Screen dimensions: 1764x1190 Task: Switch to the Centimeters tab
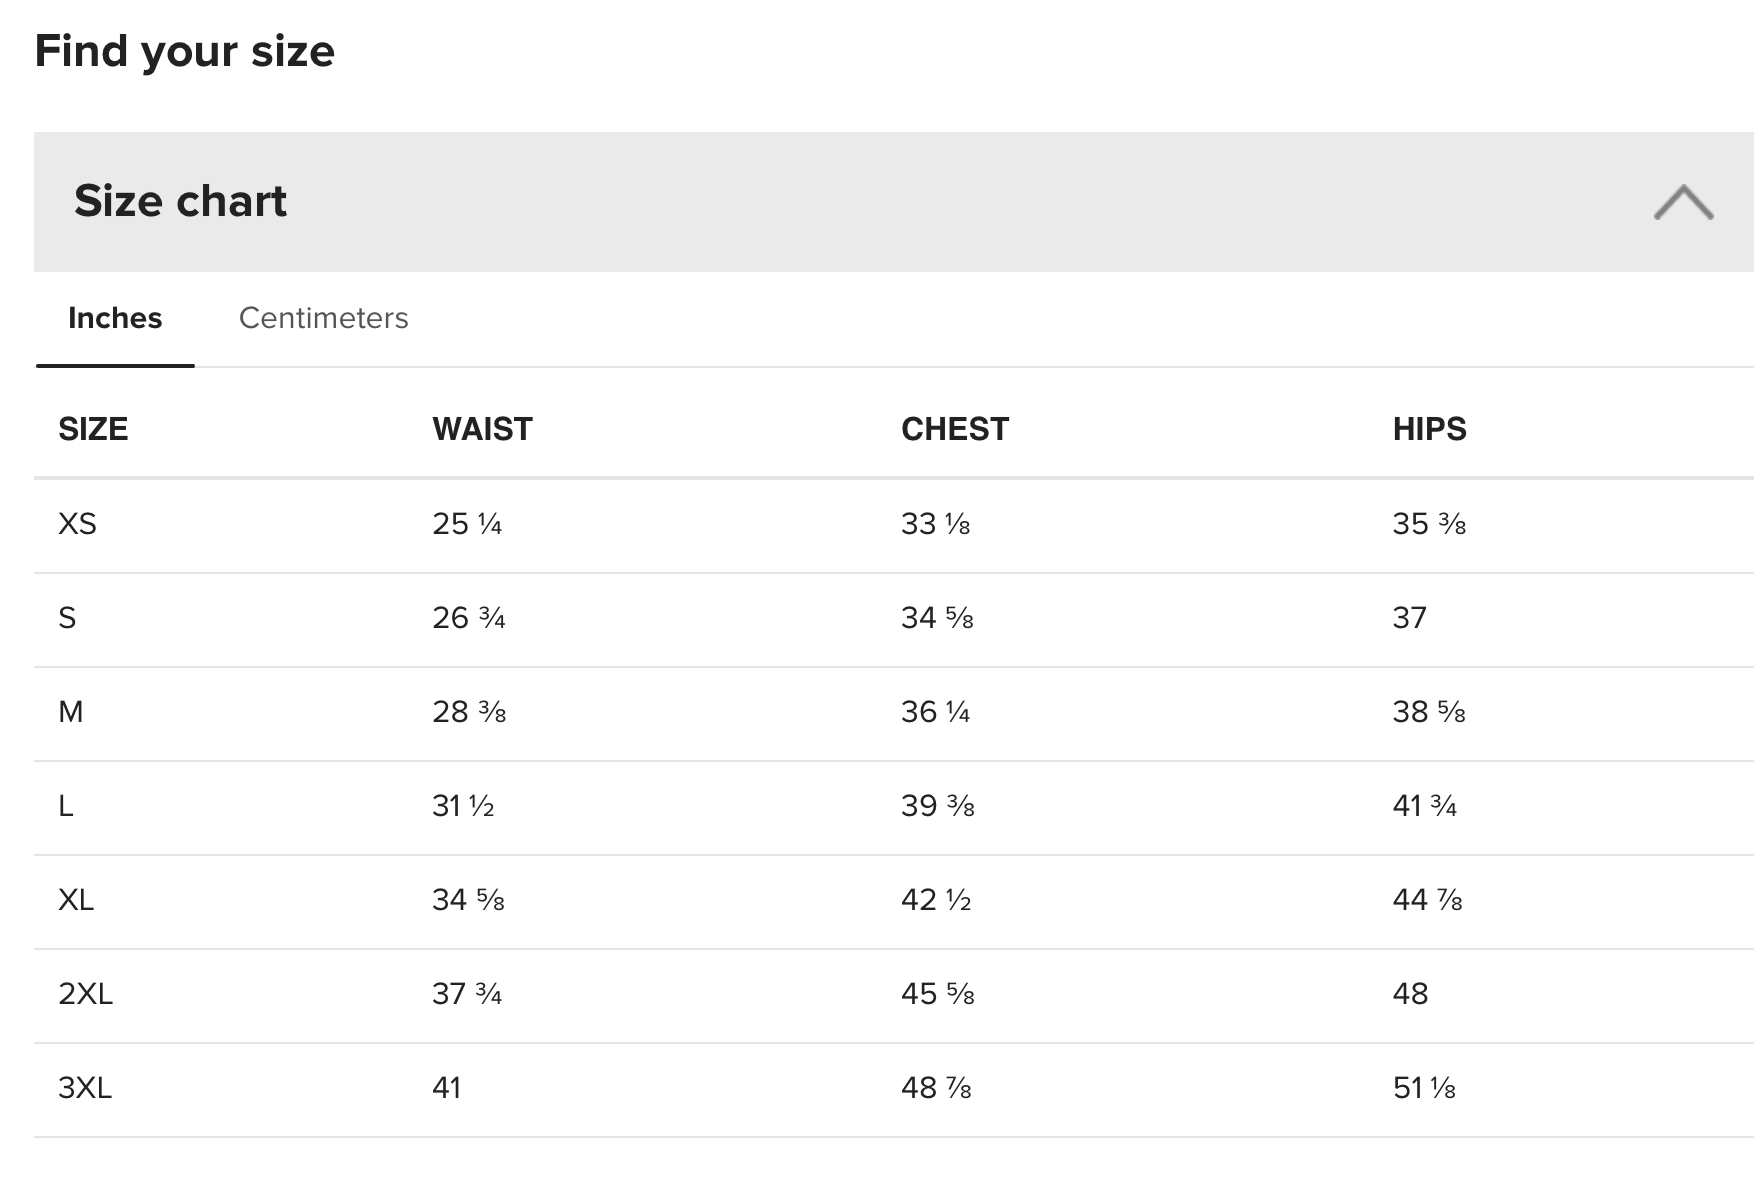323,318
